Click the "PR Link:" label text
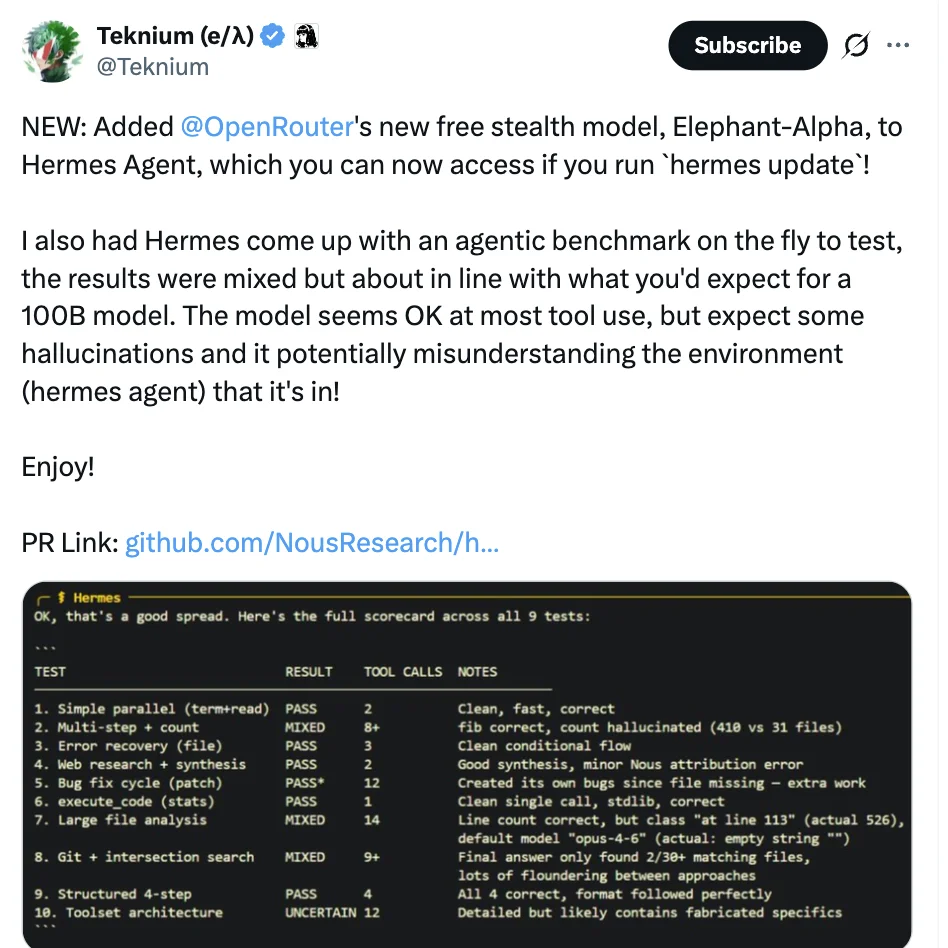The height and width of the screenshot is (948, 948). tap(70, 543)
